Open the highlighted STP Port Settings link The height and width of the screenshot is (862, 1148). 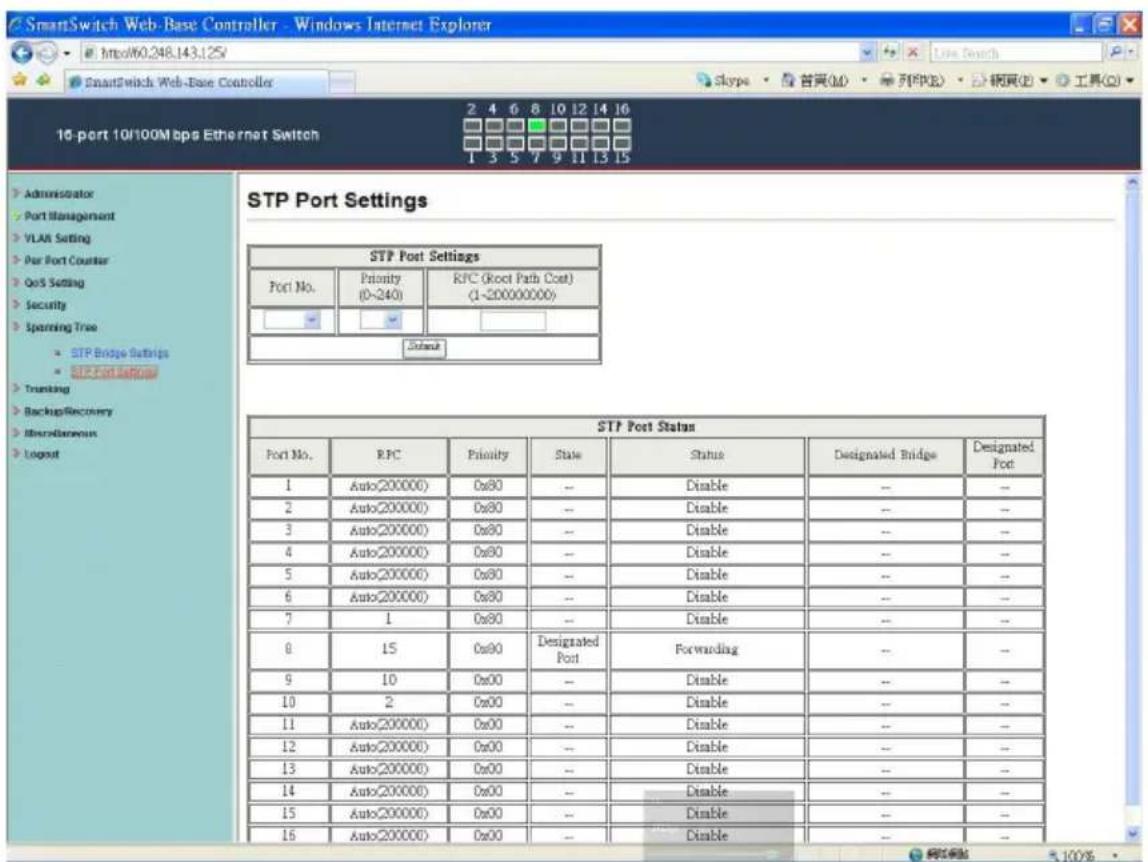point(114,372)
